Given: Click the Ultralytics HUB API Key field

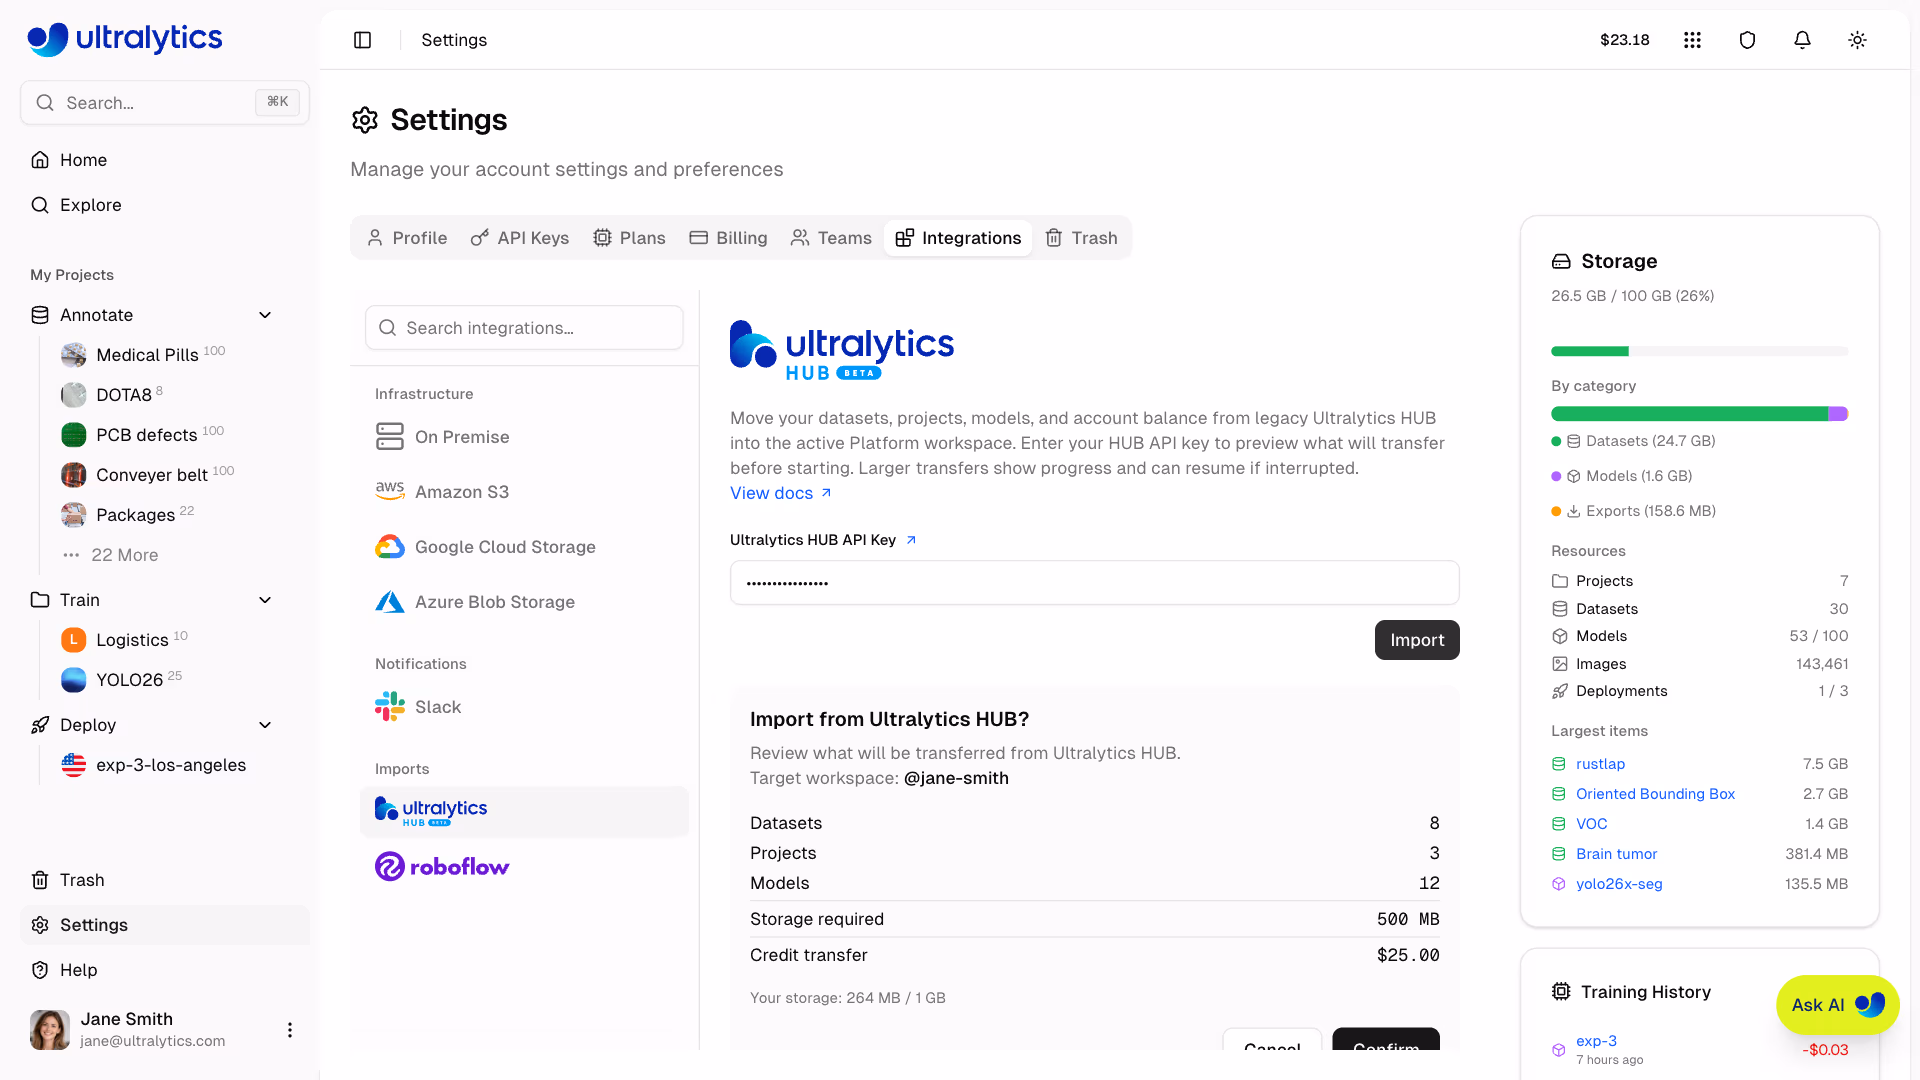Looking at the screenshot, I should pyautogui.click(x=1094, y=582).
